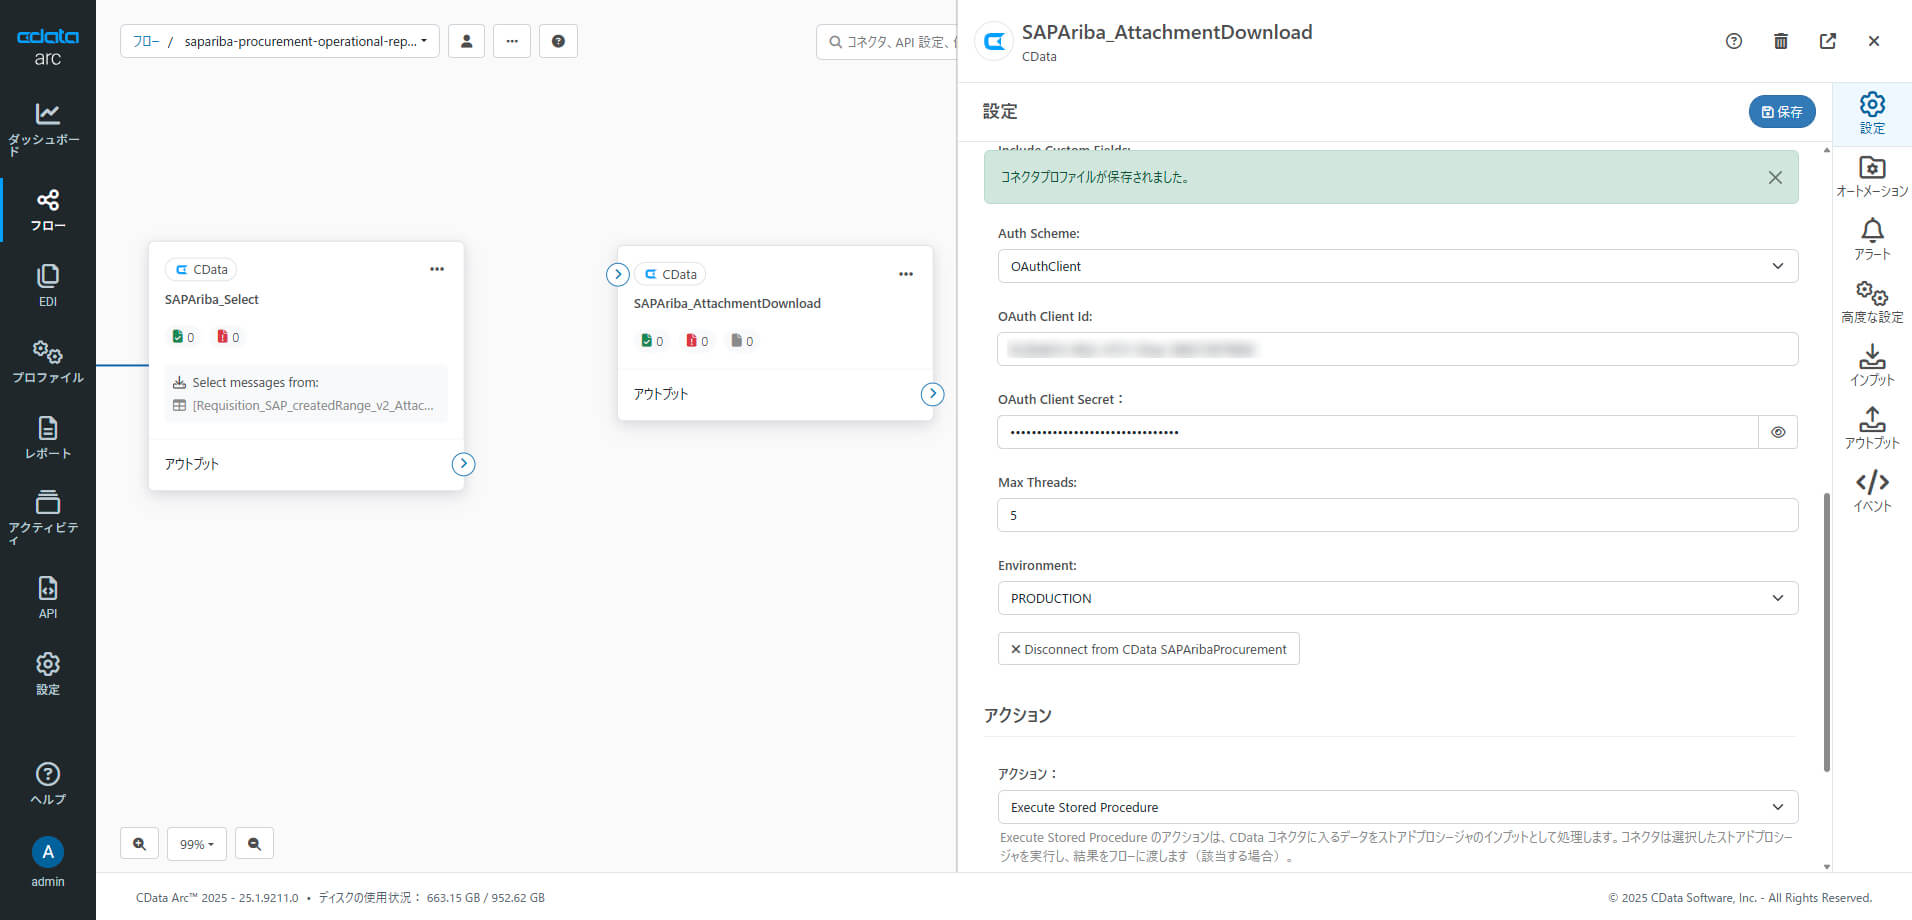
Task: Click the OAuth Client Id field
Action: pos(1398,349)
